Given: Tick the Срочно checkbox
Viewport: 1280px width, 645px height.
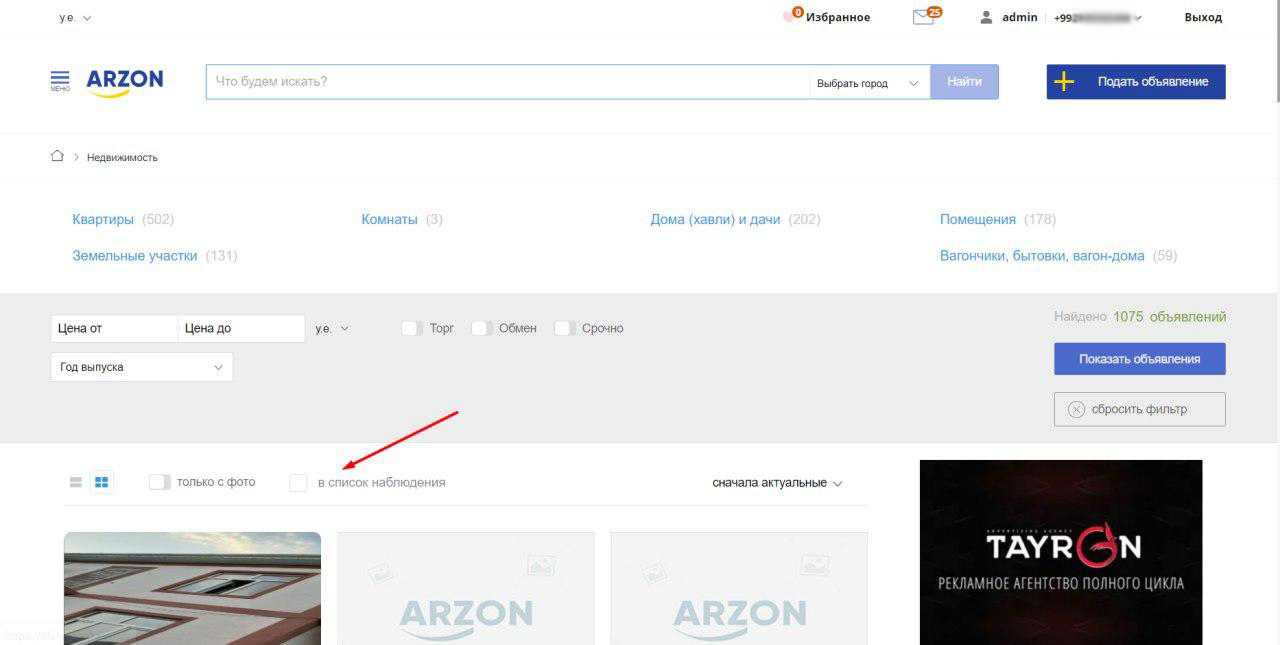Looking at the screenshot, I should click(563, 328).
